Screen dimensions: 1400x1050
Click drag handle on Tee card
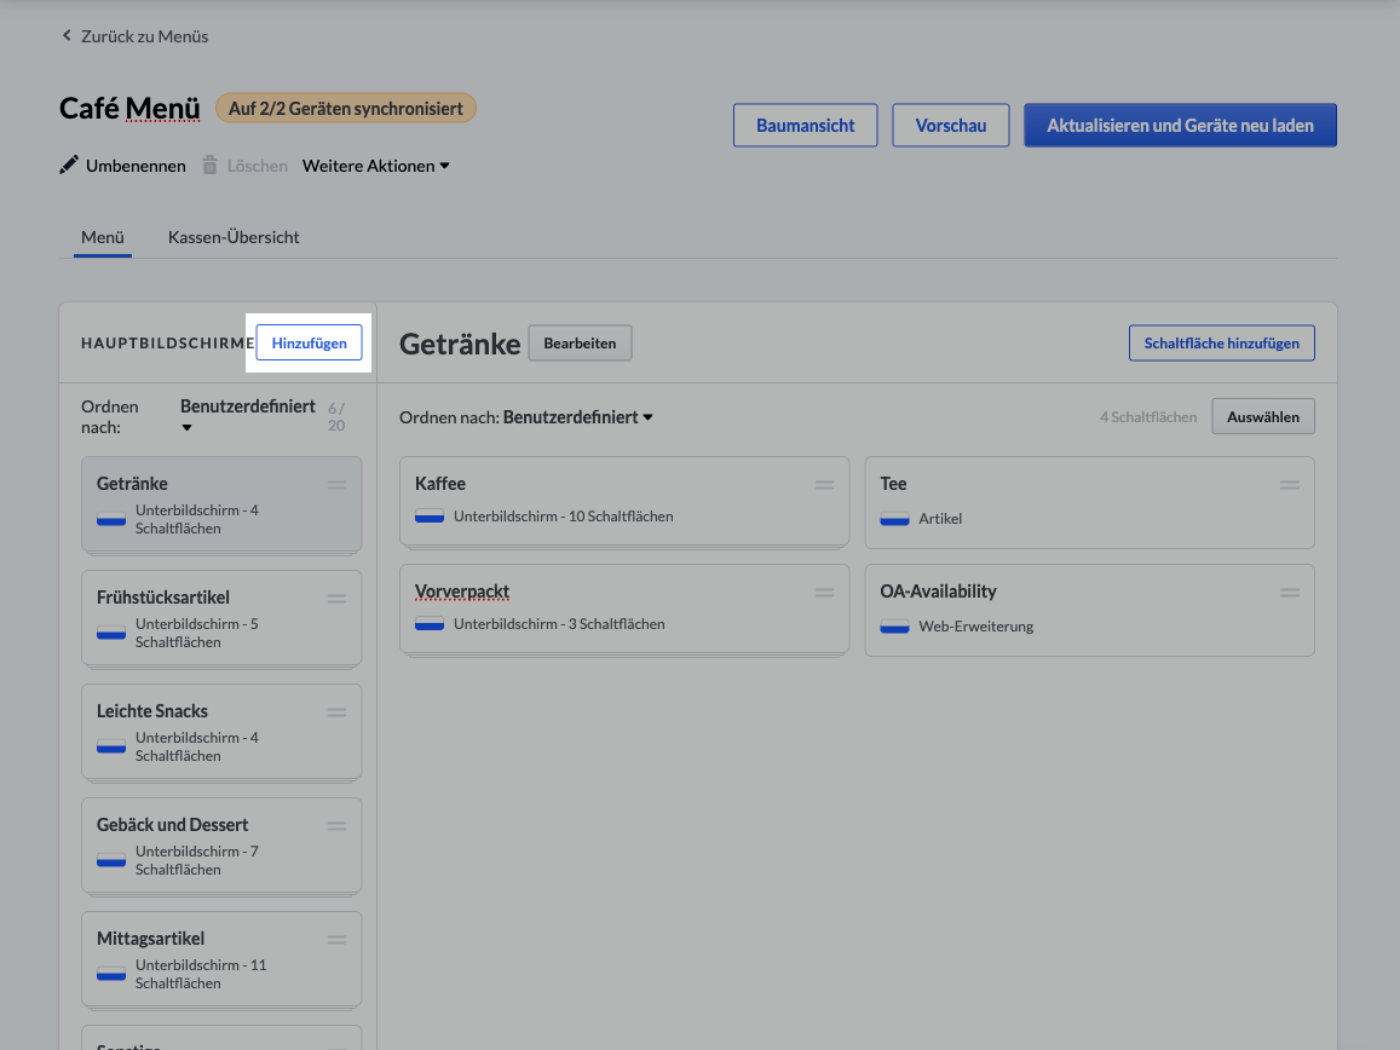[1289, 484]
